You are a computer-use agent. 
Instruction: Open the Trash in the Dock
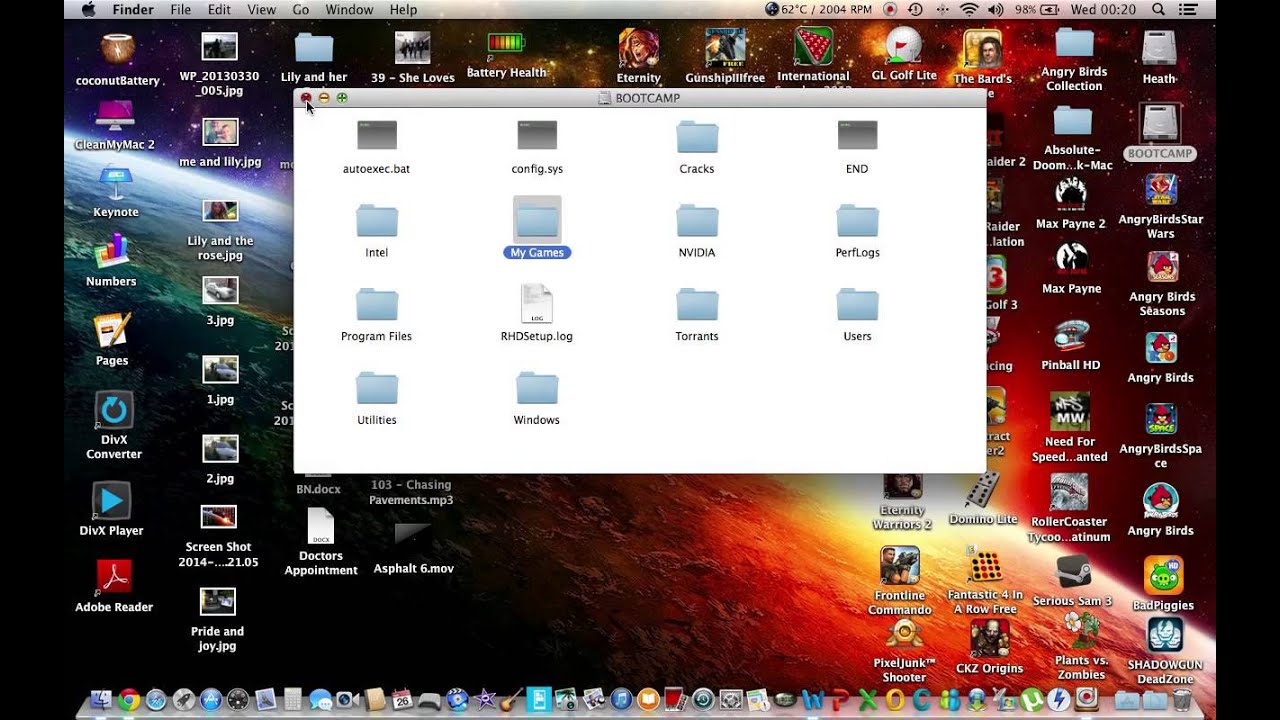[x=1181, y=700]
